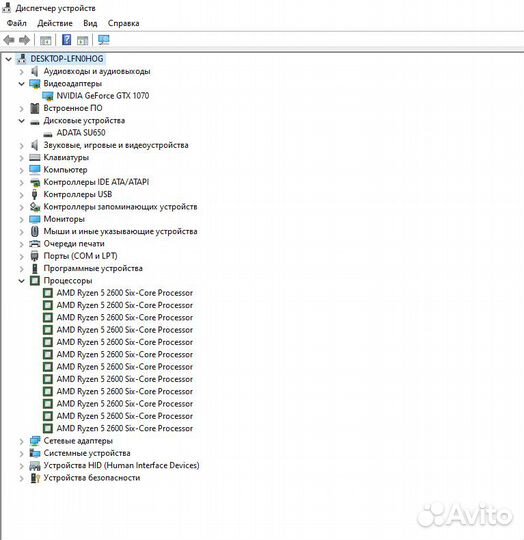Image resolution: width=524 pixels, height=540 pixels.
Task: Collapse the Процессоры category
Action: coord(21,281)
